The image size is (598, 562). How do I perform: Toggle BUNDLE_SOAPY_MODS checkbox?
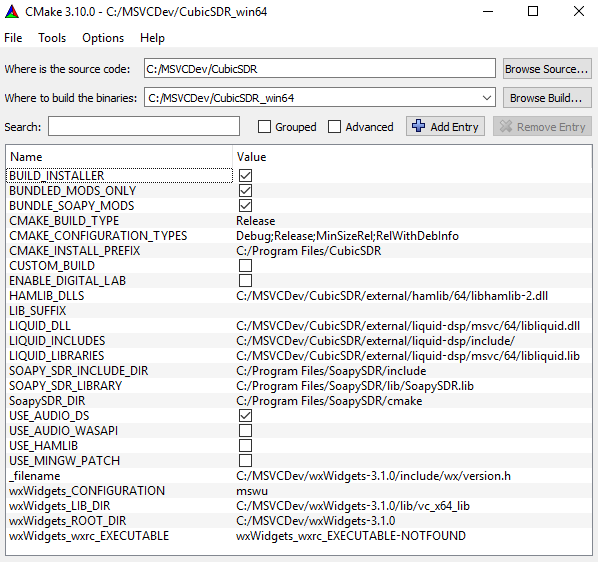(x=245, y=206)
